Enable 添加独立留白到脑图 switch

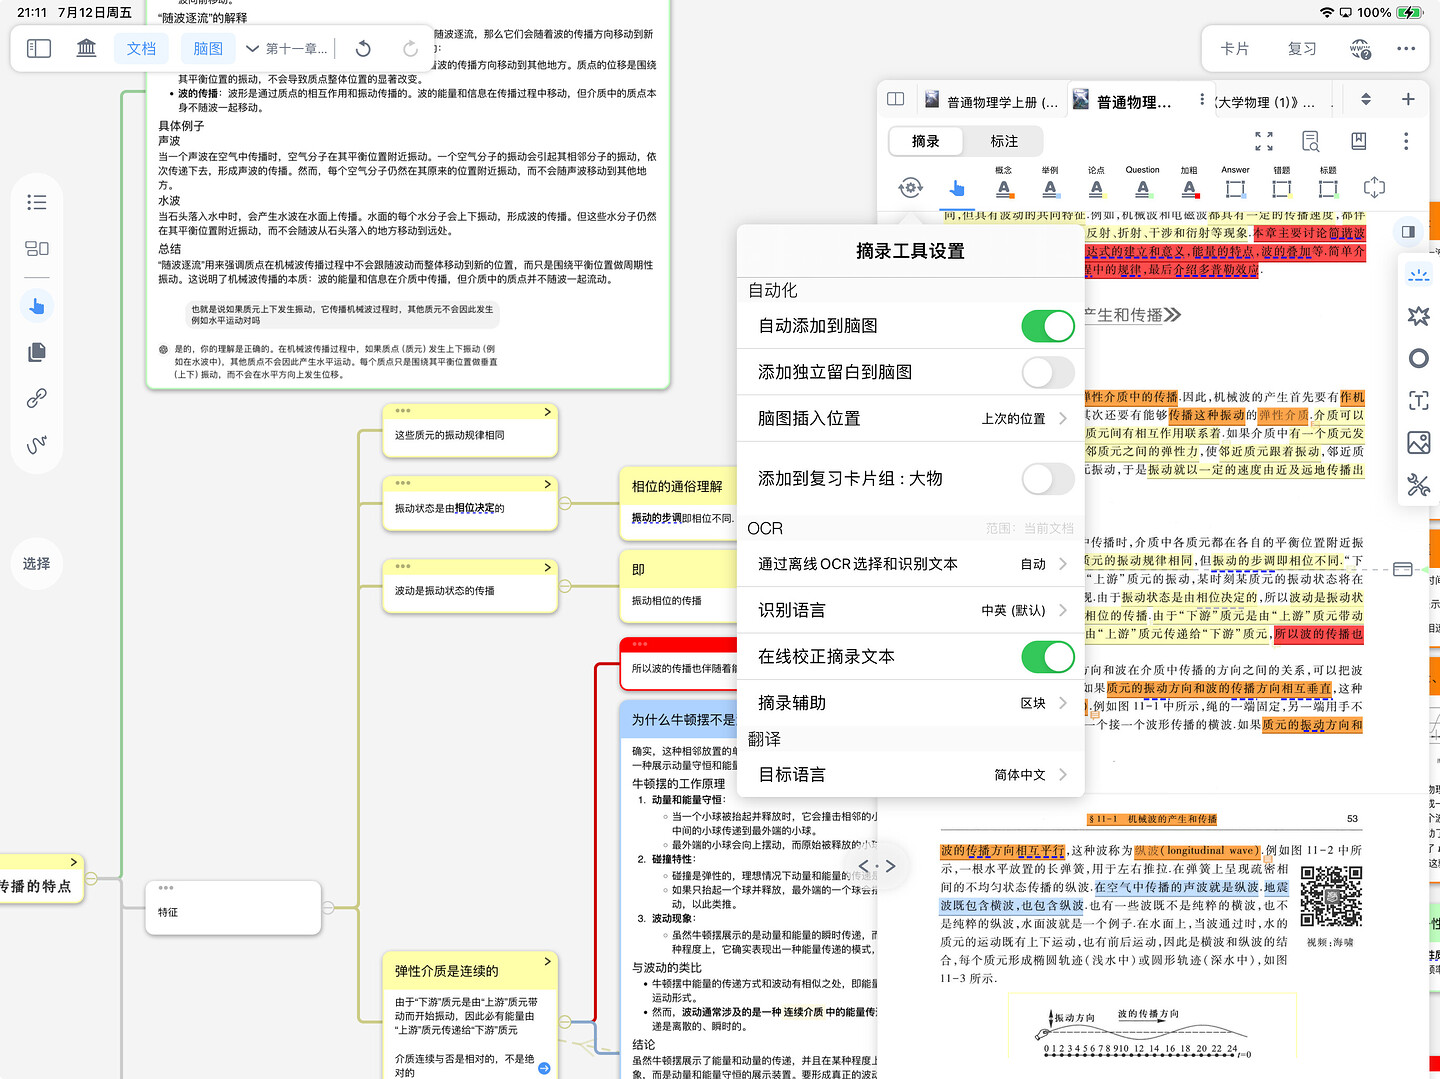click(1047, 372)
